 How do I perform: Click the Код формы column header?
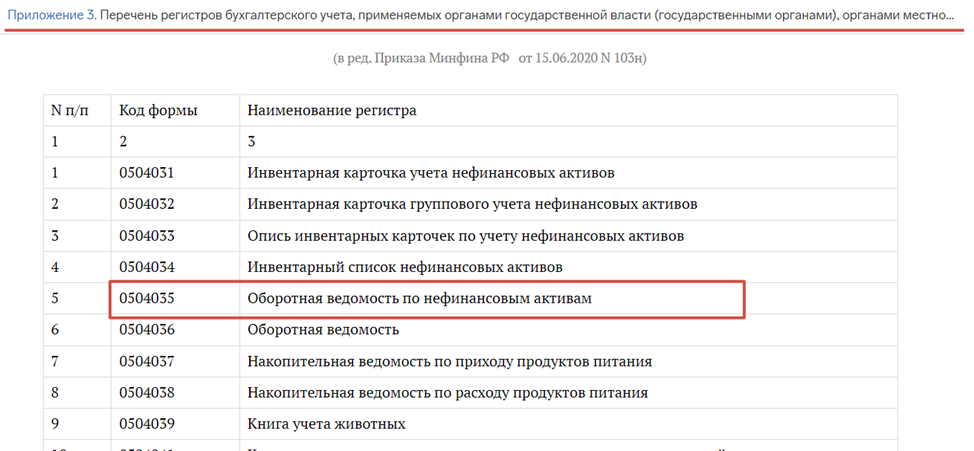[158, 111]
